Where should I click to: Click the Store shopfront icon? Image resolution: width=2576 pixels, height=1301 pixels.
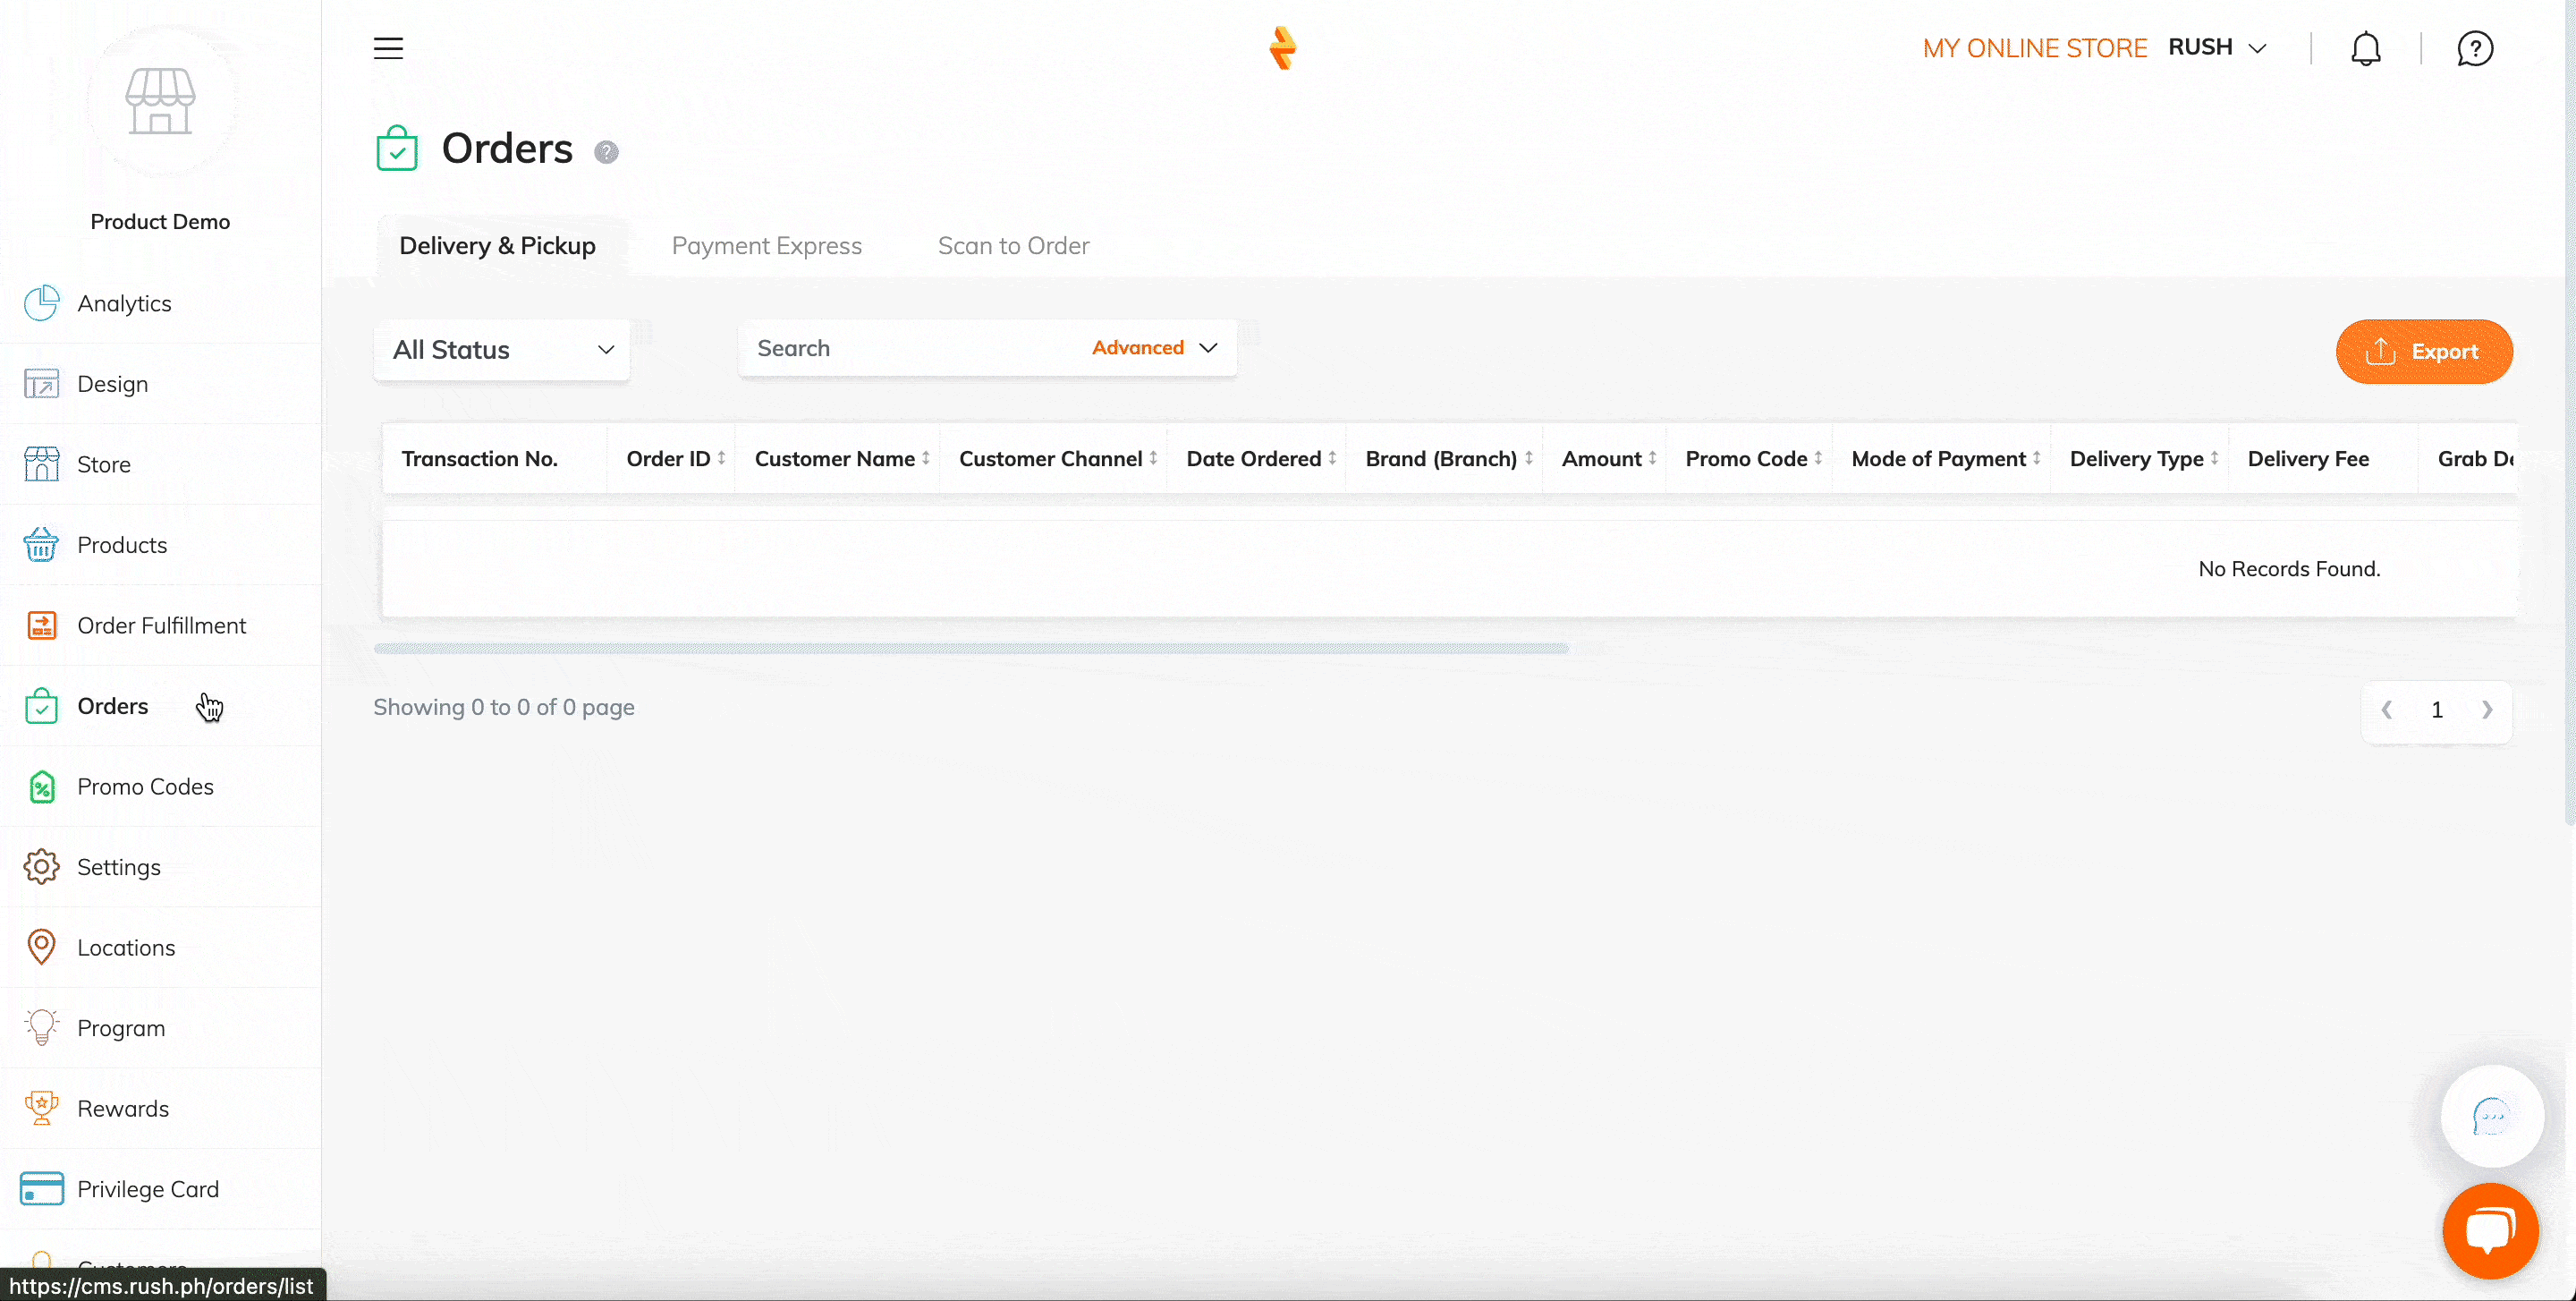[41, 464]
